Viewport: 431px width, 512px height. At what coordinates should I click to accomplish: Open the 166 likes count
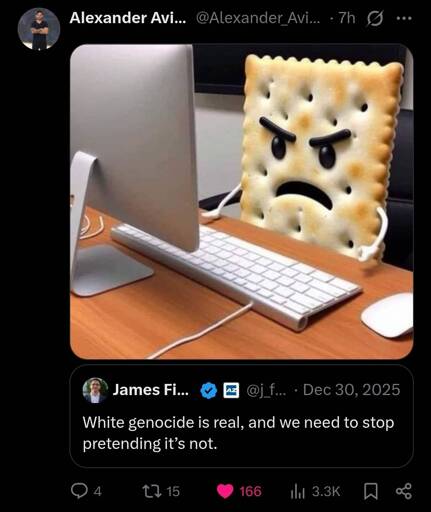click(x=250, y=491)
